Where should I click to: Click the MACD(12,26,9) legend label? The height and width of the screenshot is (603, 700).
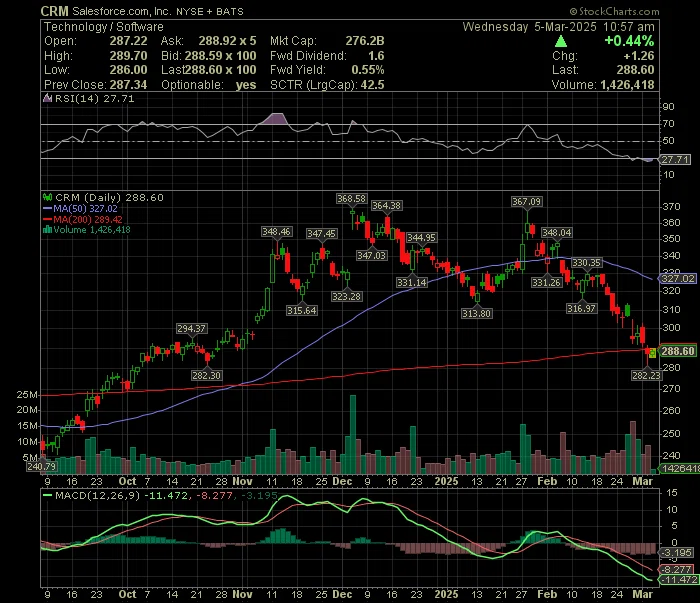97,495
